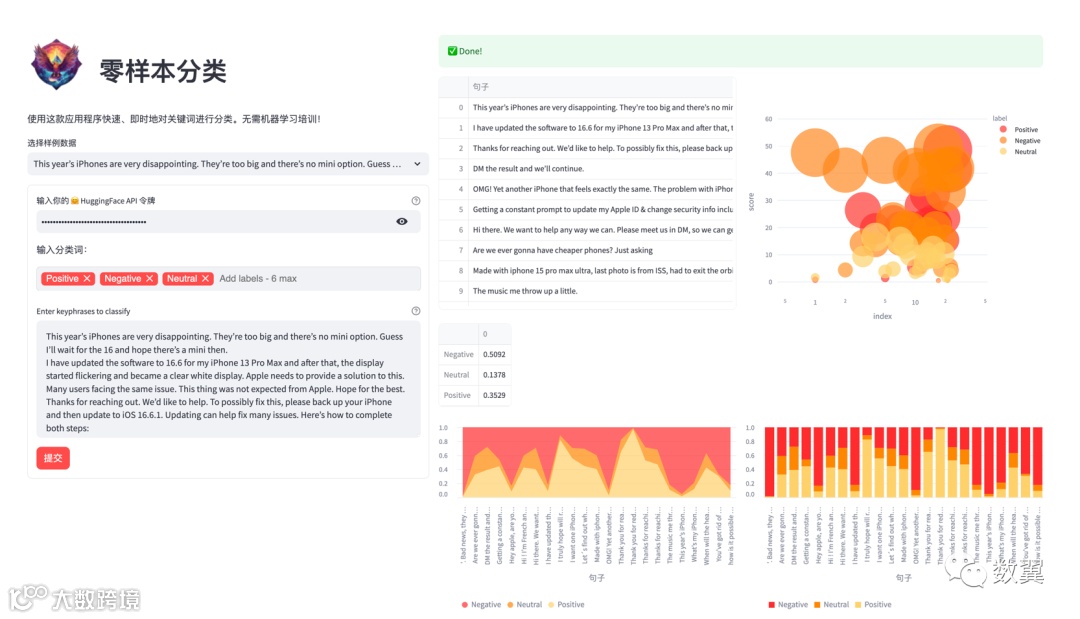Screen dimensions: 1080x619
Task: Select row 'Thanks for reaching out. We'd like'
Action: [x=587, y=148]
